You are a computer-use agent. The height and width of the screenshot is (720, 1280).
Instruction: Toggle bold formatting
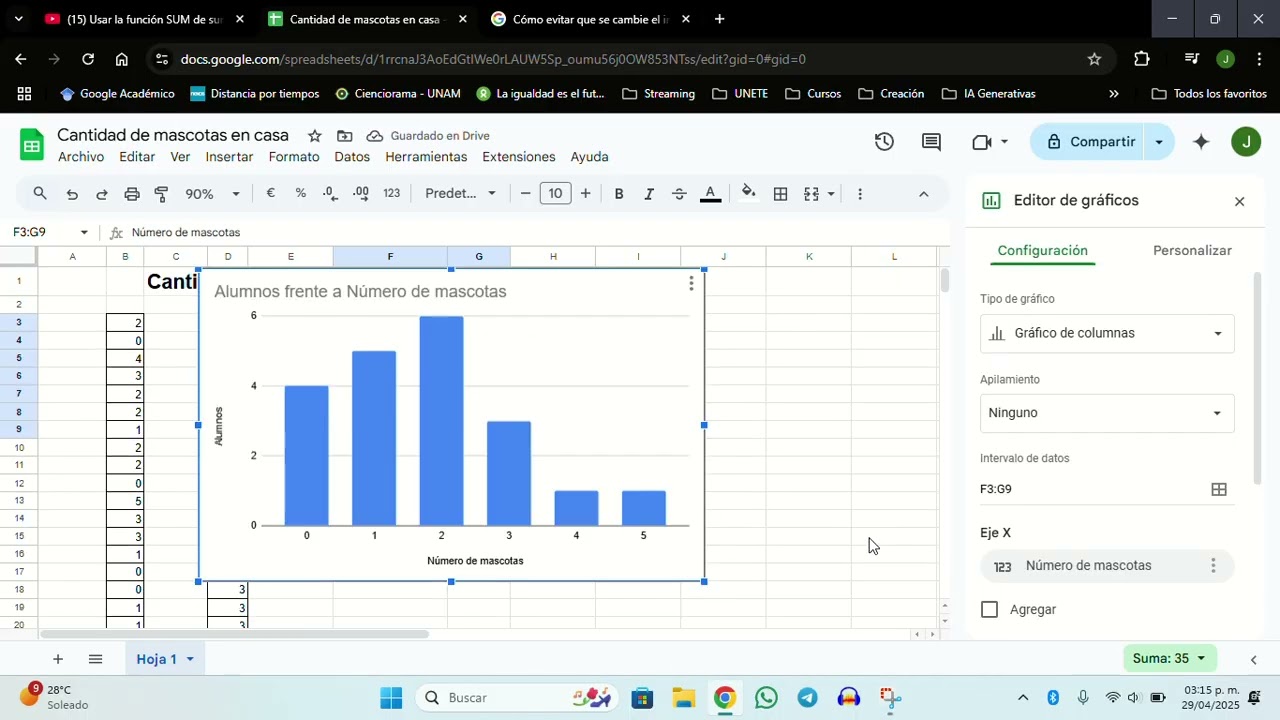click(619, 194)
